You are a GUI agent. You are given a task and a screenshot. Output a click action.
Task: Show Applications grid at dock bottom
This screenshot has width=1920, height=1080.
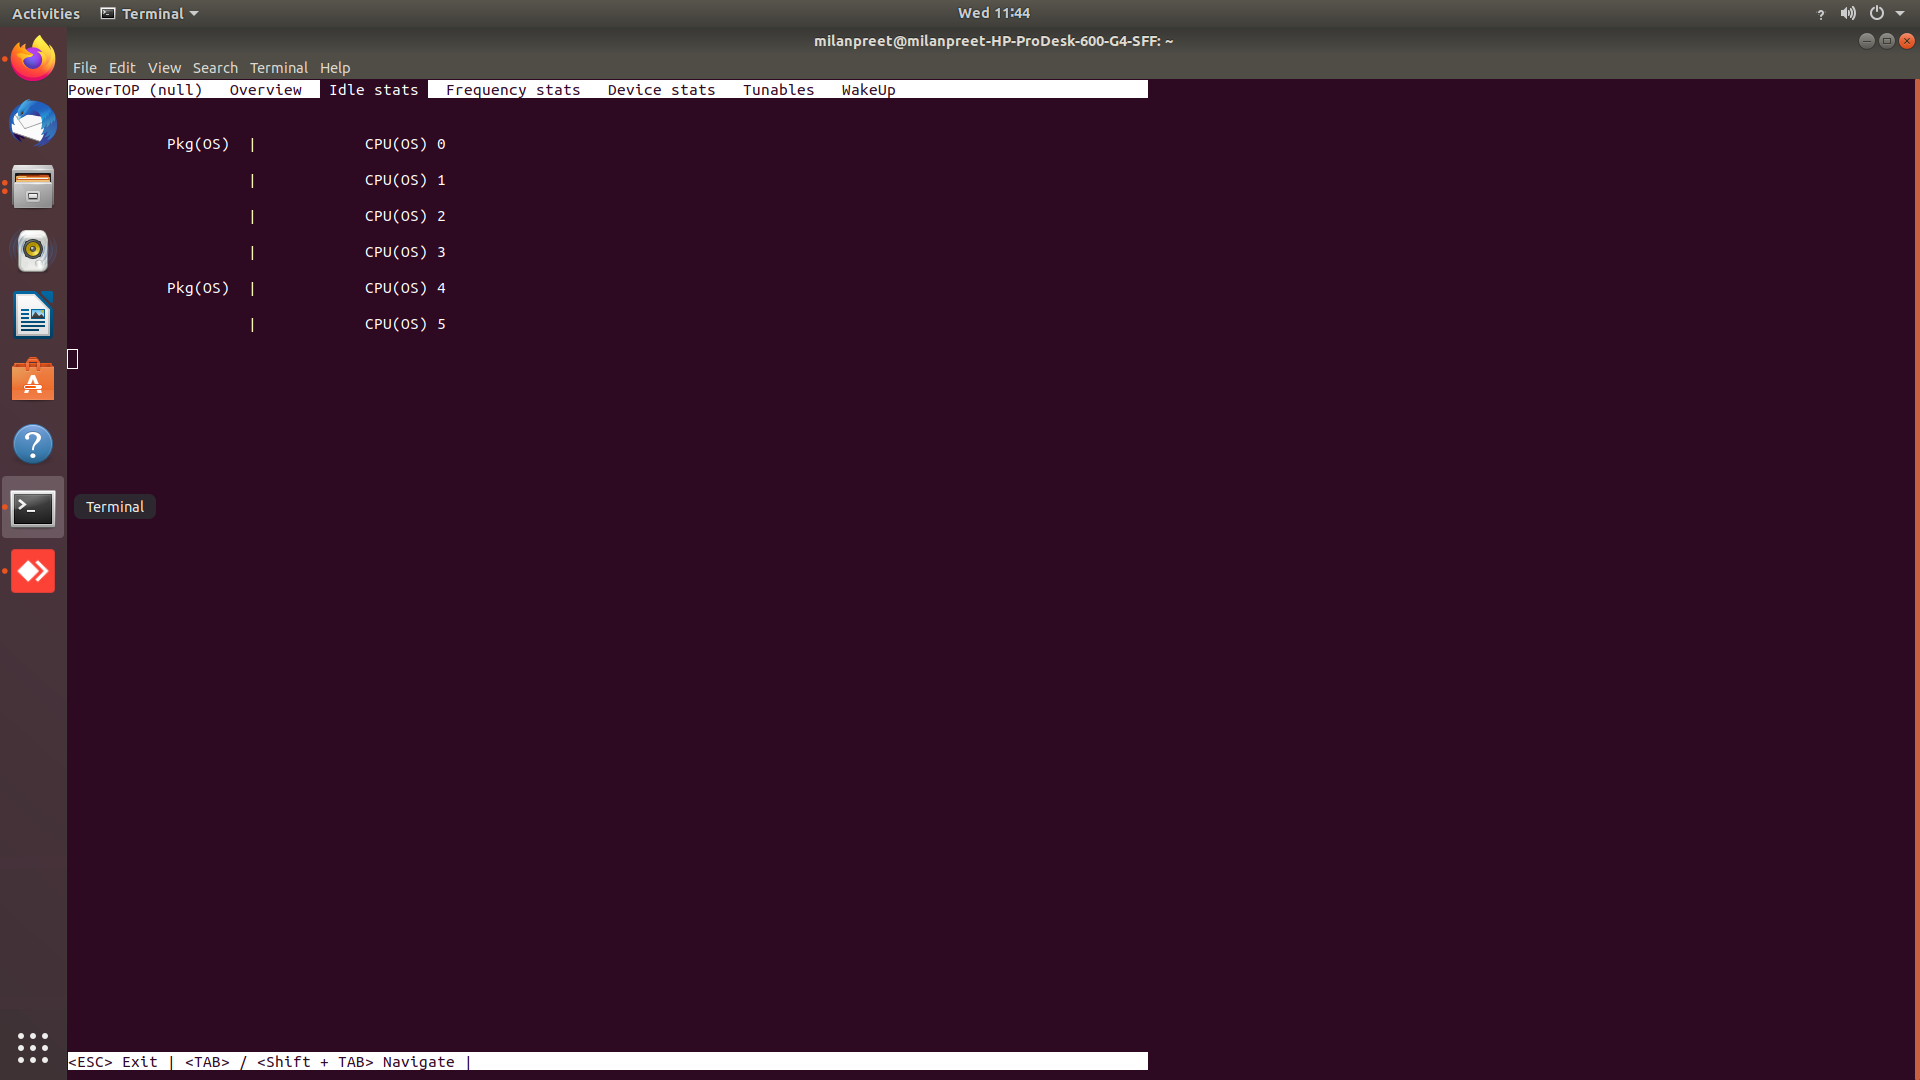point(33,1047)
